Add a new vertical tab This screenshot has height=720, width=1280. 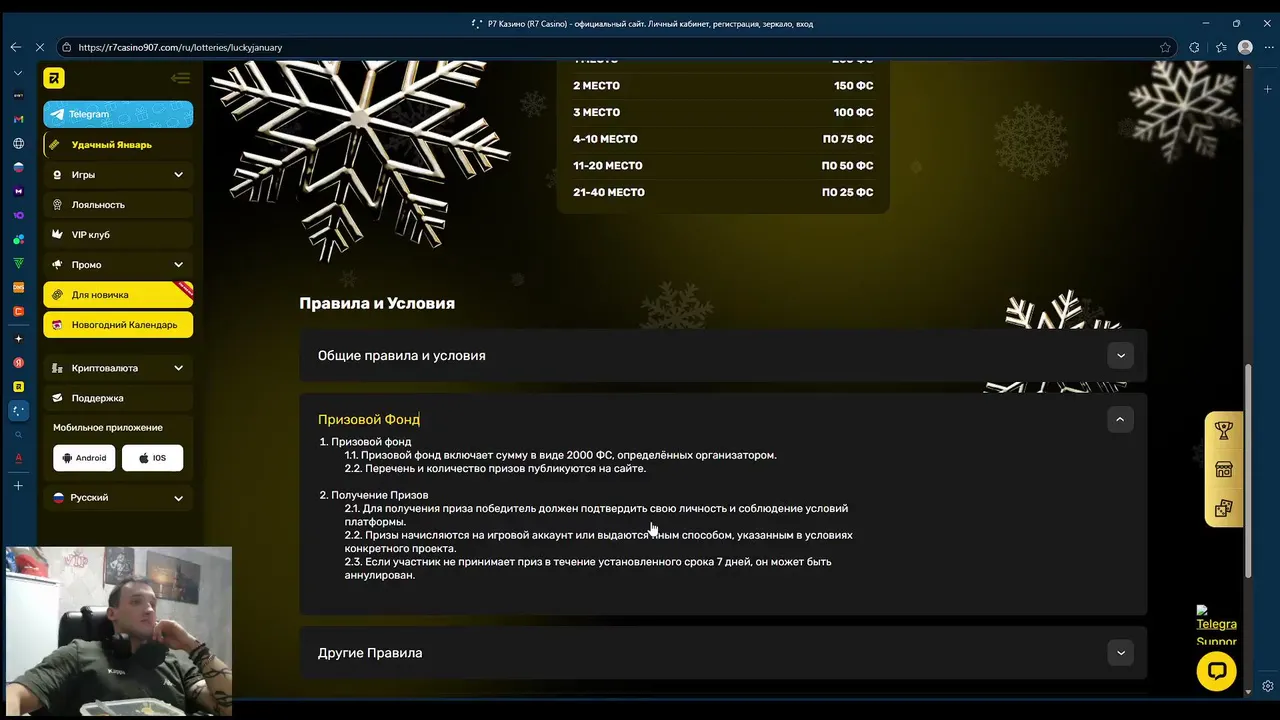18,485
